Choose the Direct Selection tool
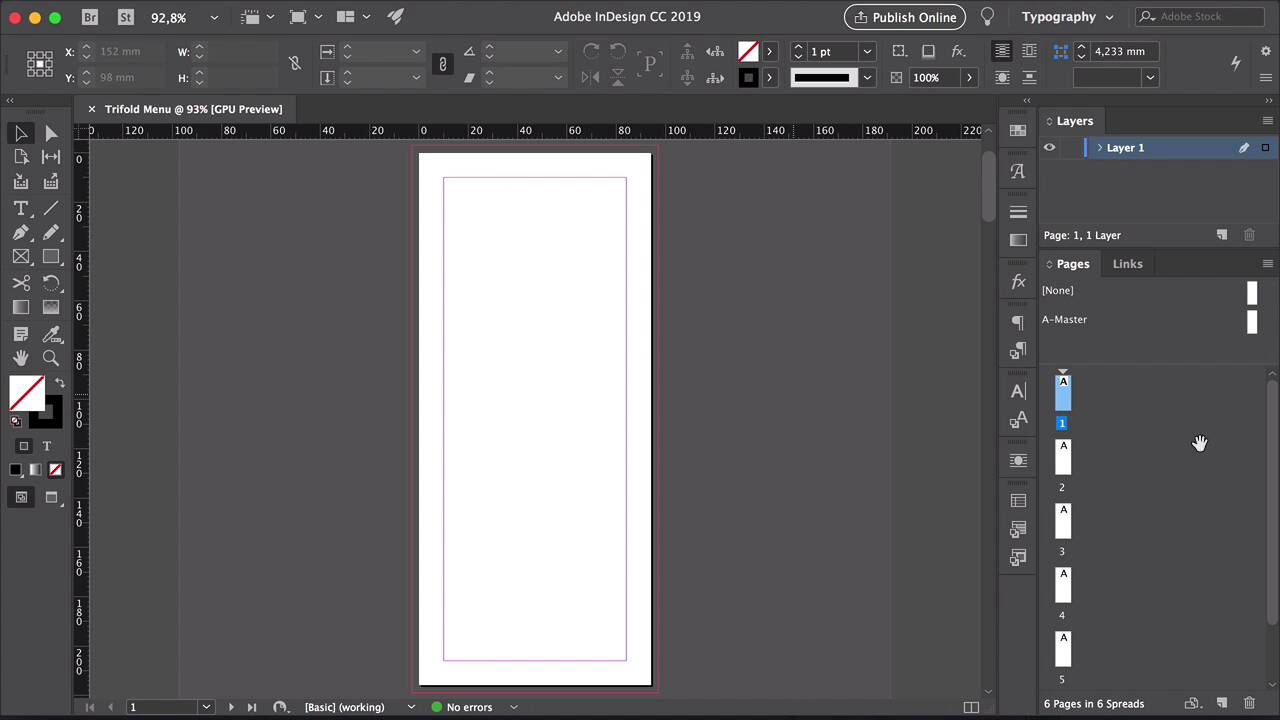This screenshot has height=720, width=1280. click(x=51, y=133)
